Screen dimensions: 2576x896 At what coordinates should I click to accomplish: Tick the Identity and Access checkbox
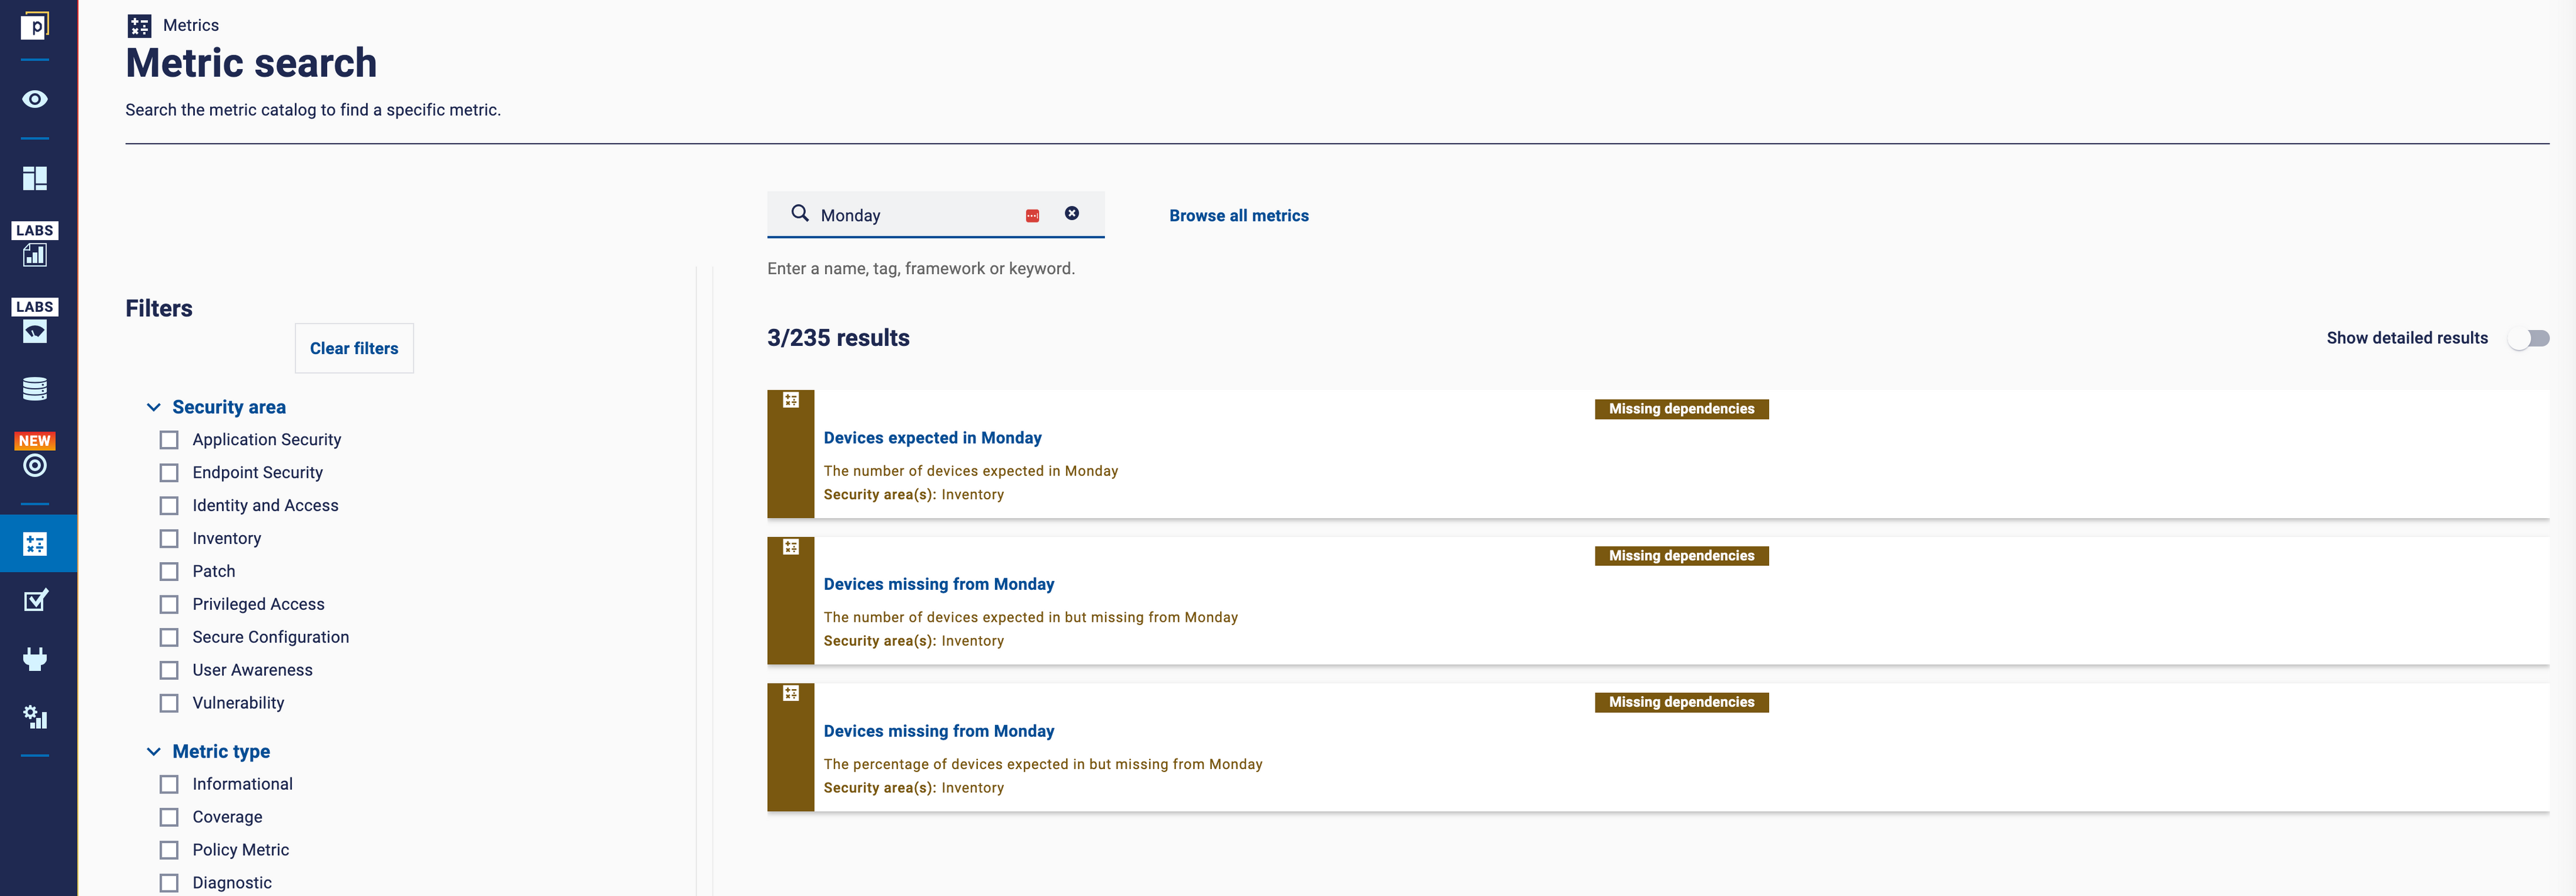[x=169, y=506]
